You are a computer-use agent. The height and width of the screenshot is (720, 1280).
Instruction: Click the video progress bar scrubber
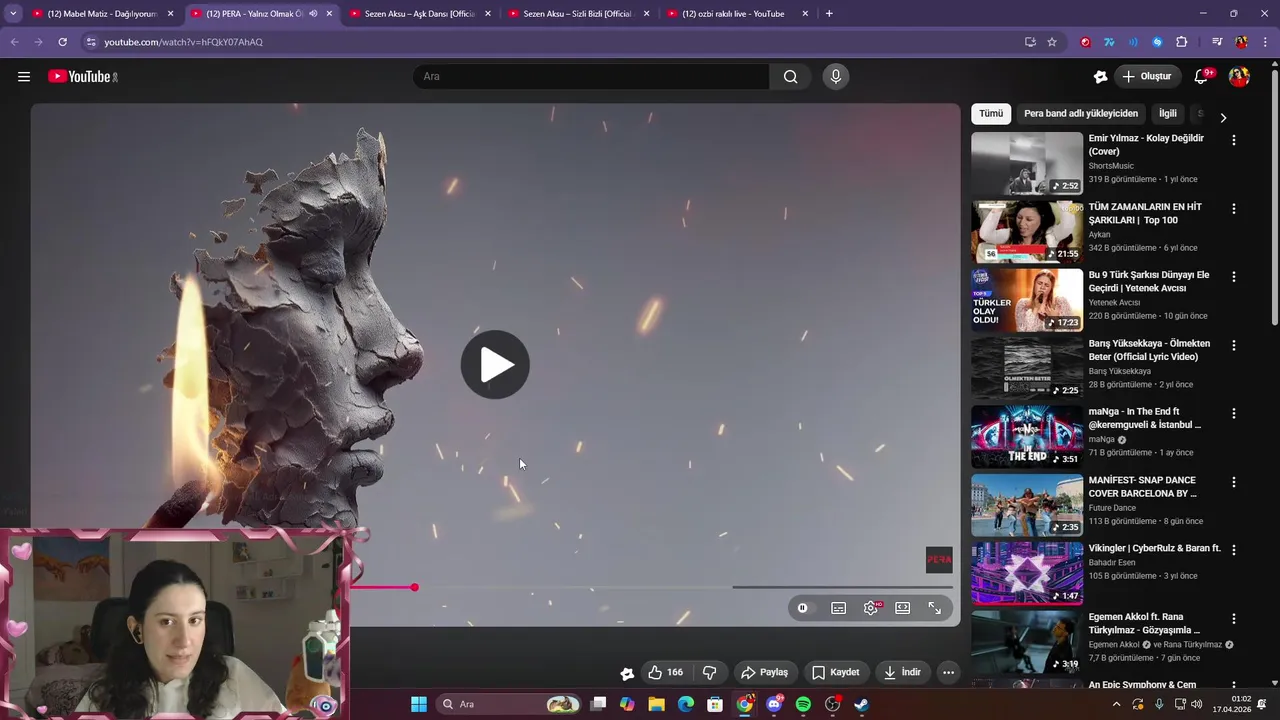coord(414,587)
